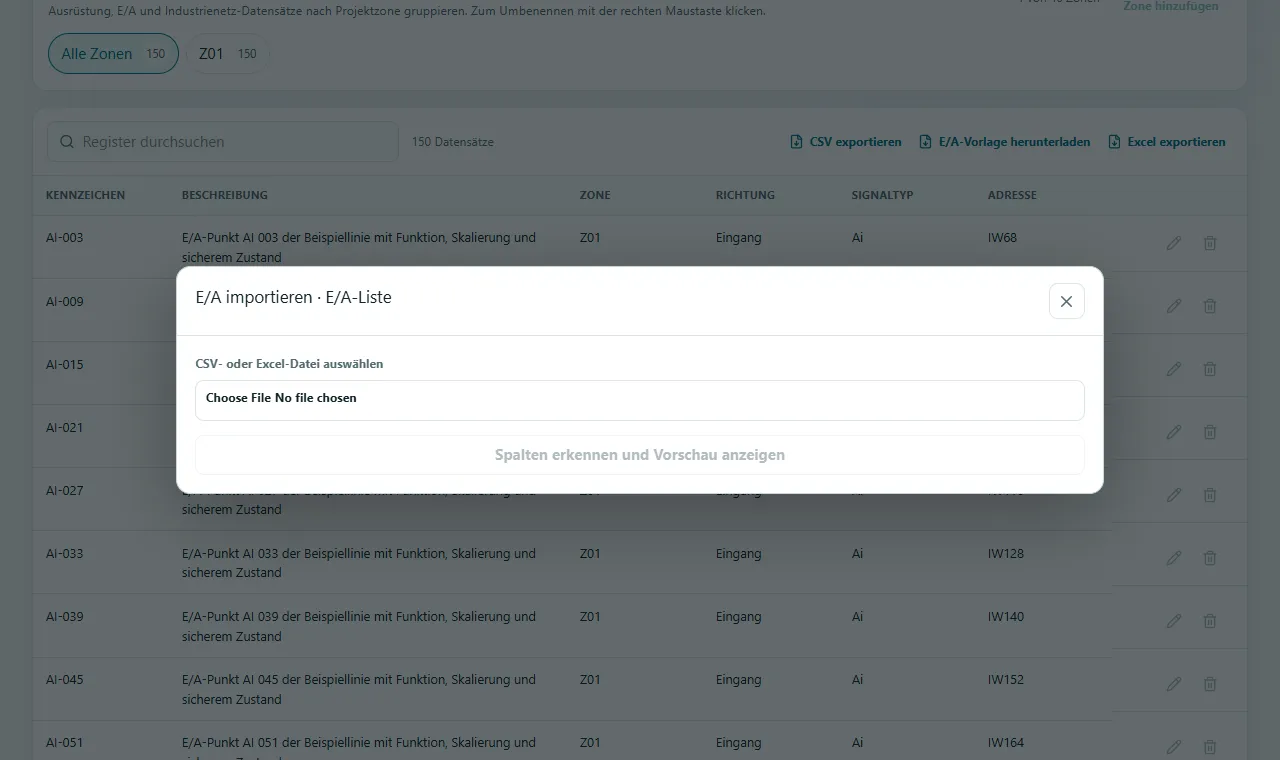Screen dimensions: 1280x760
Task: Click the KENNZEICHEN column header
Action: (86, 195)
